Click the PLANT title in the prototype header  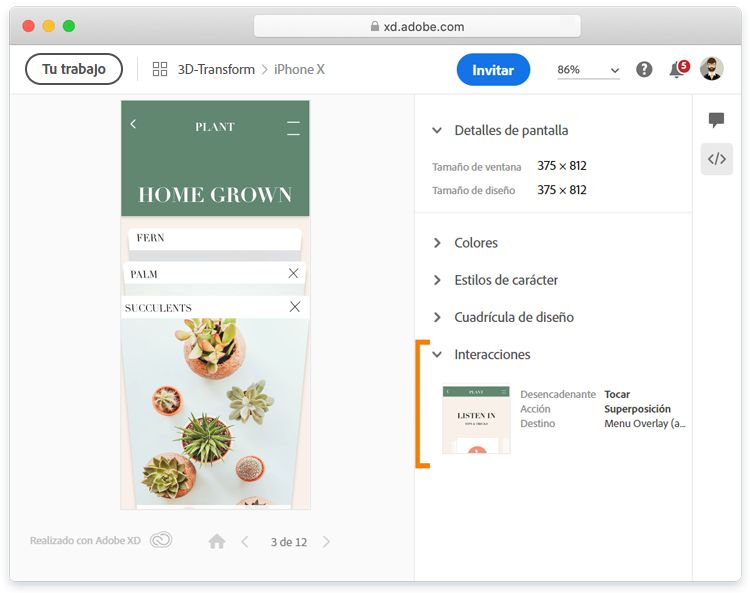point(215,127)
